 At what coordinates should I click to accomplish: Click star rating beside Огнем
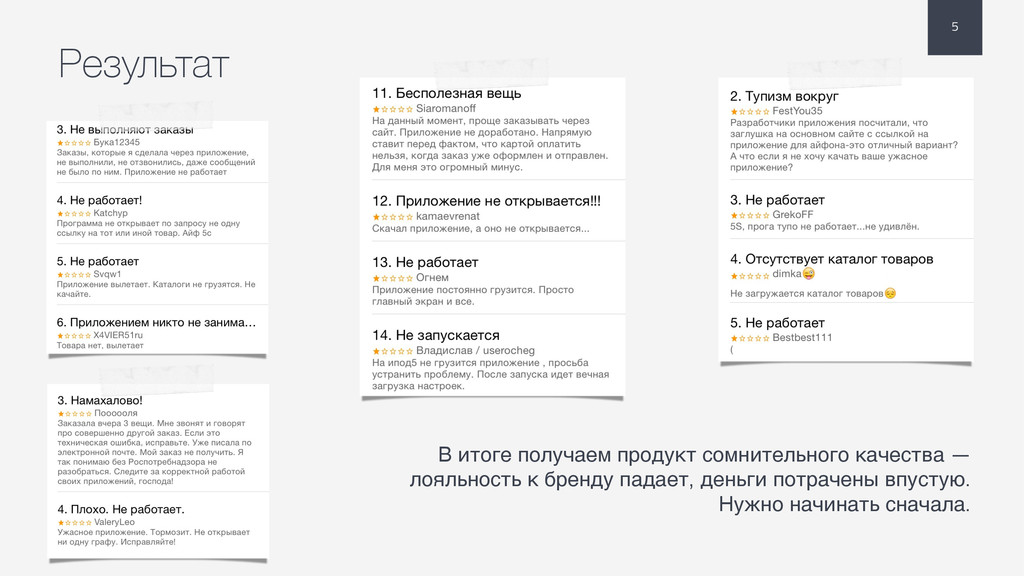392,278
